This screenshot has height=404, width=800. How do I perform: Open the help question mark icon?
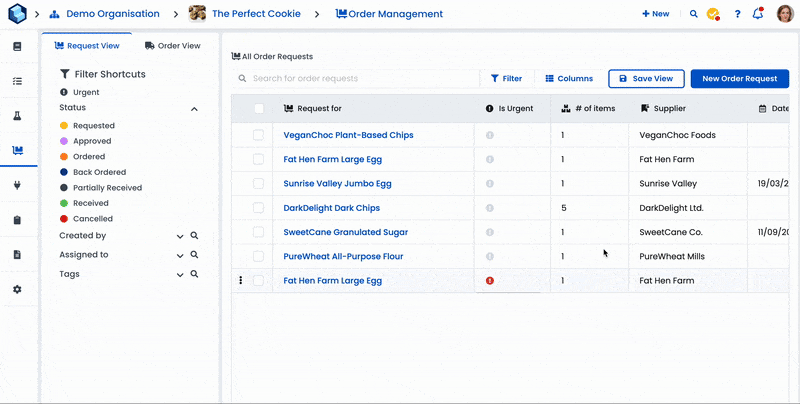coord(738,14)
